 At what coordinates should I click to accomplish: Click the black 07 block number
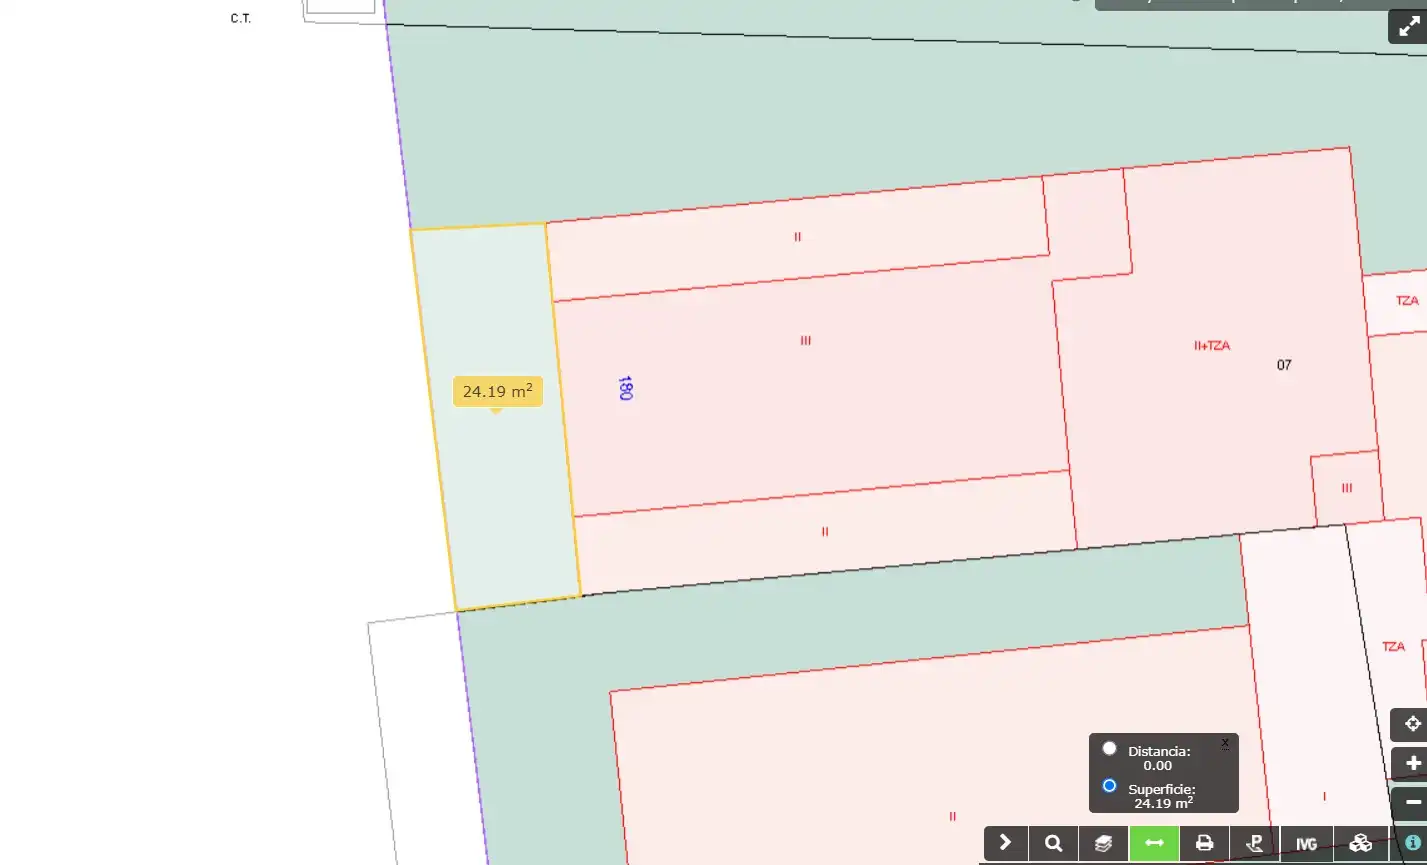coord(1284,365)
